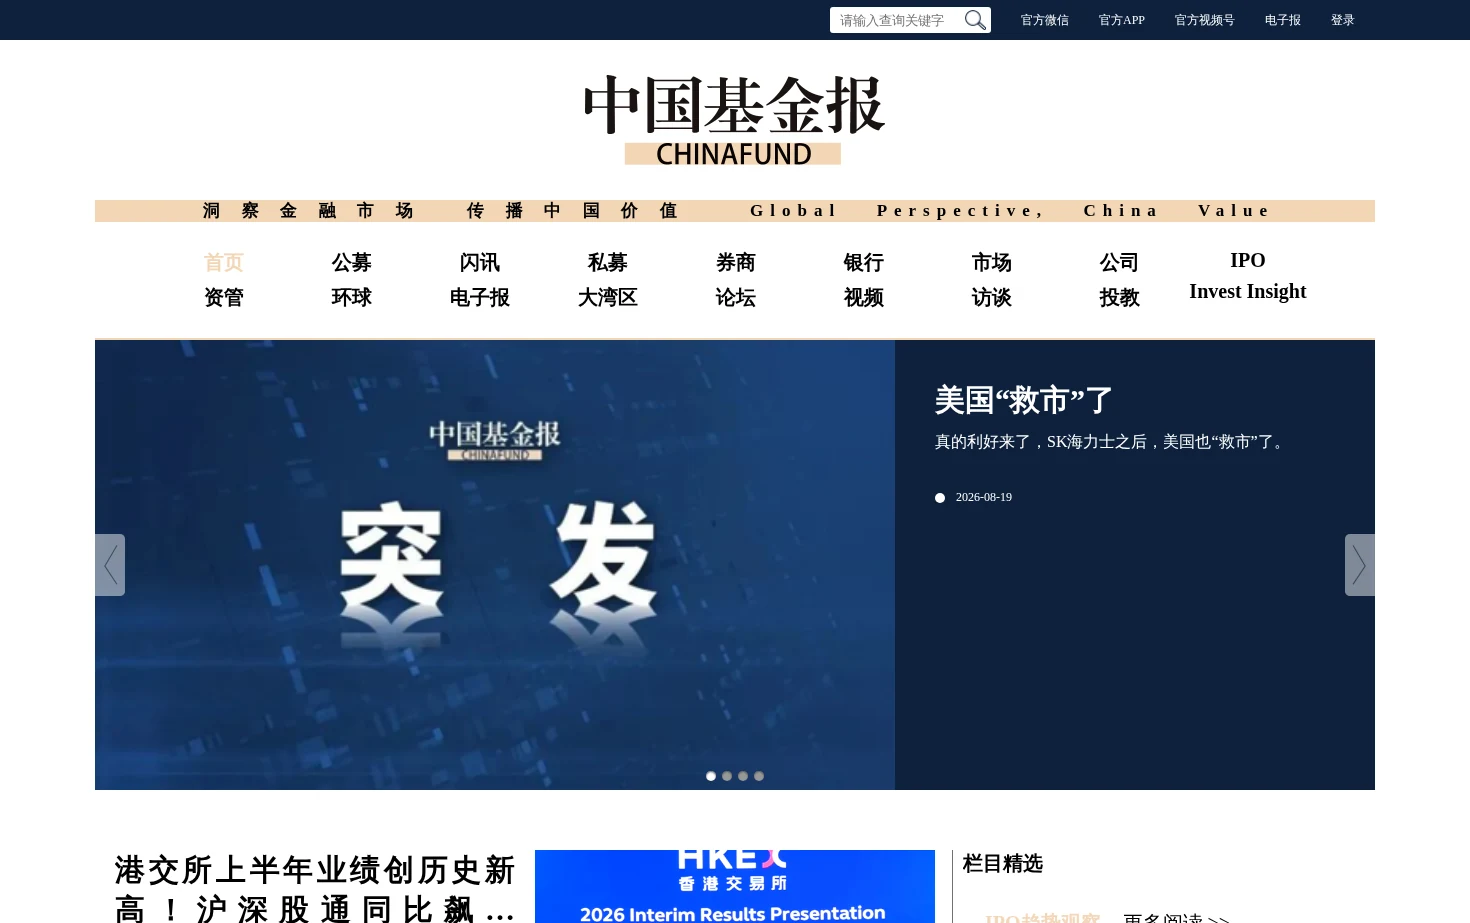
Task: Open the 官方APP link
Action: click(1122, 20)
